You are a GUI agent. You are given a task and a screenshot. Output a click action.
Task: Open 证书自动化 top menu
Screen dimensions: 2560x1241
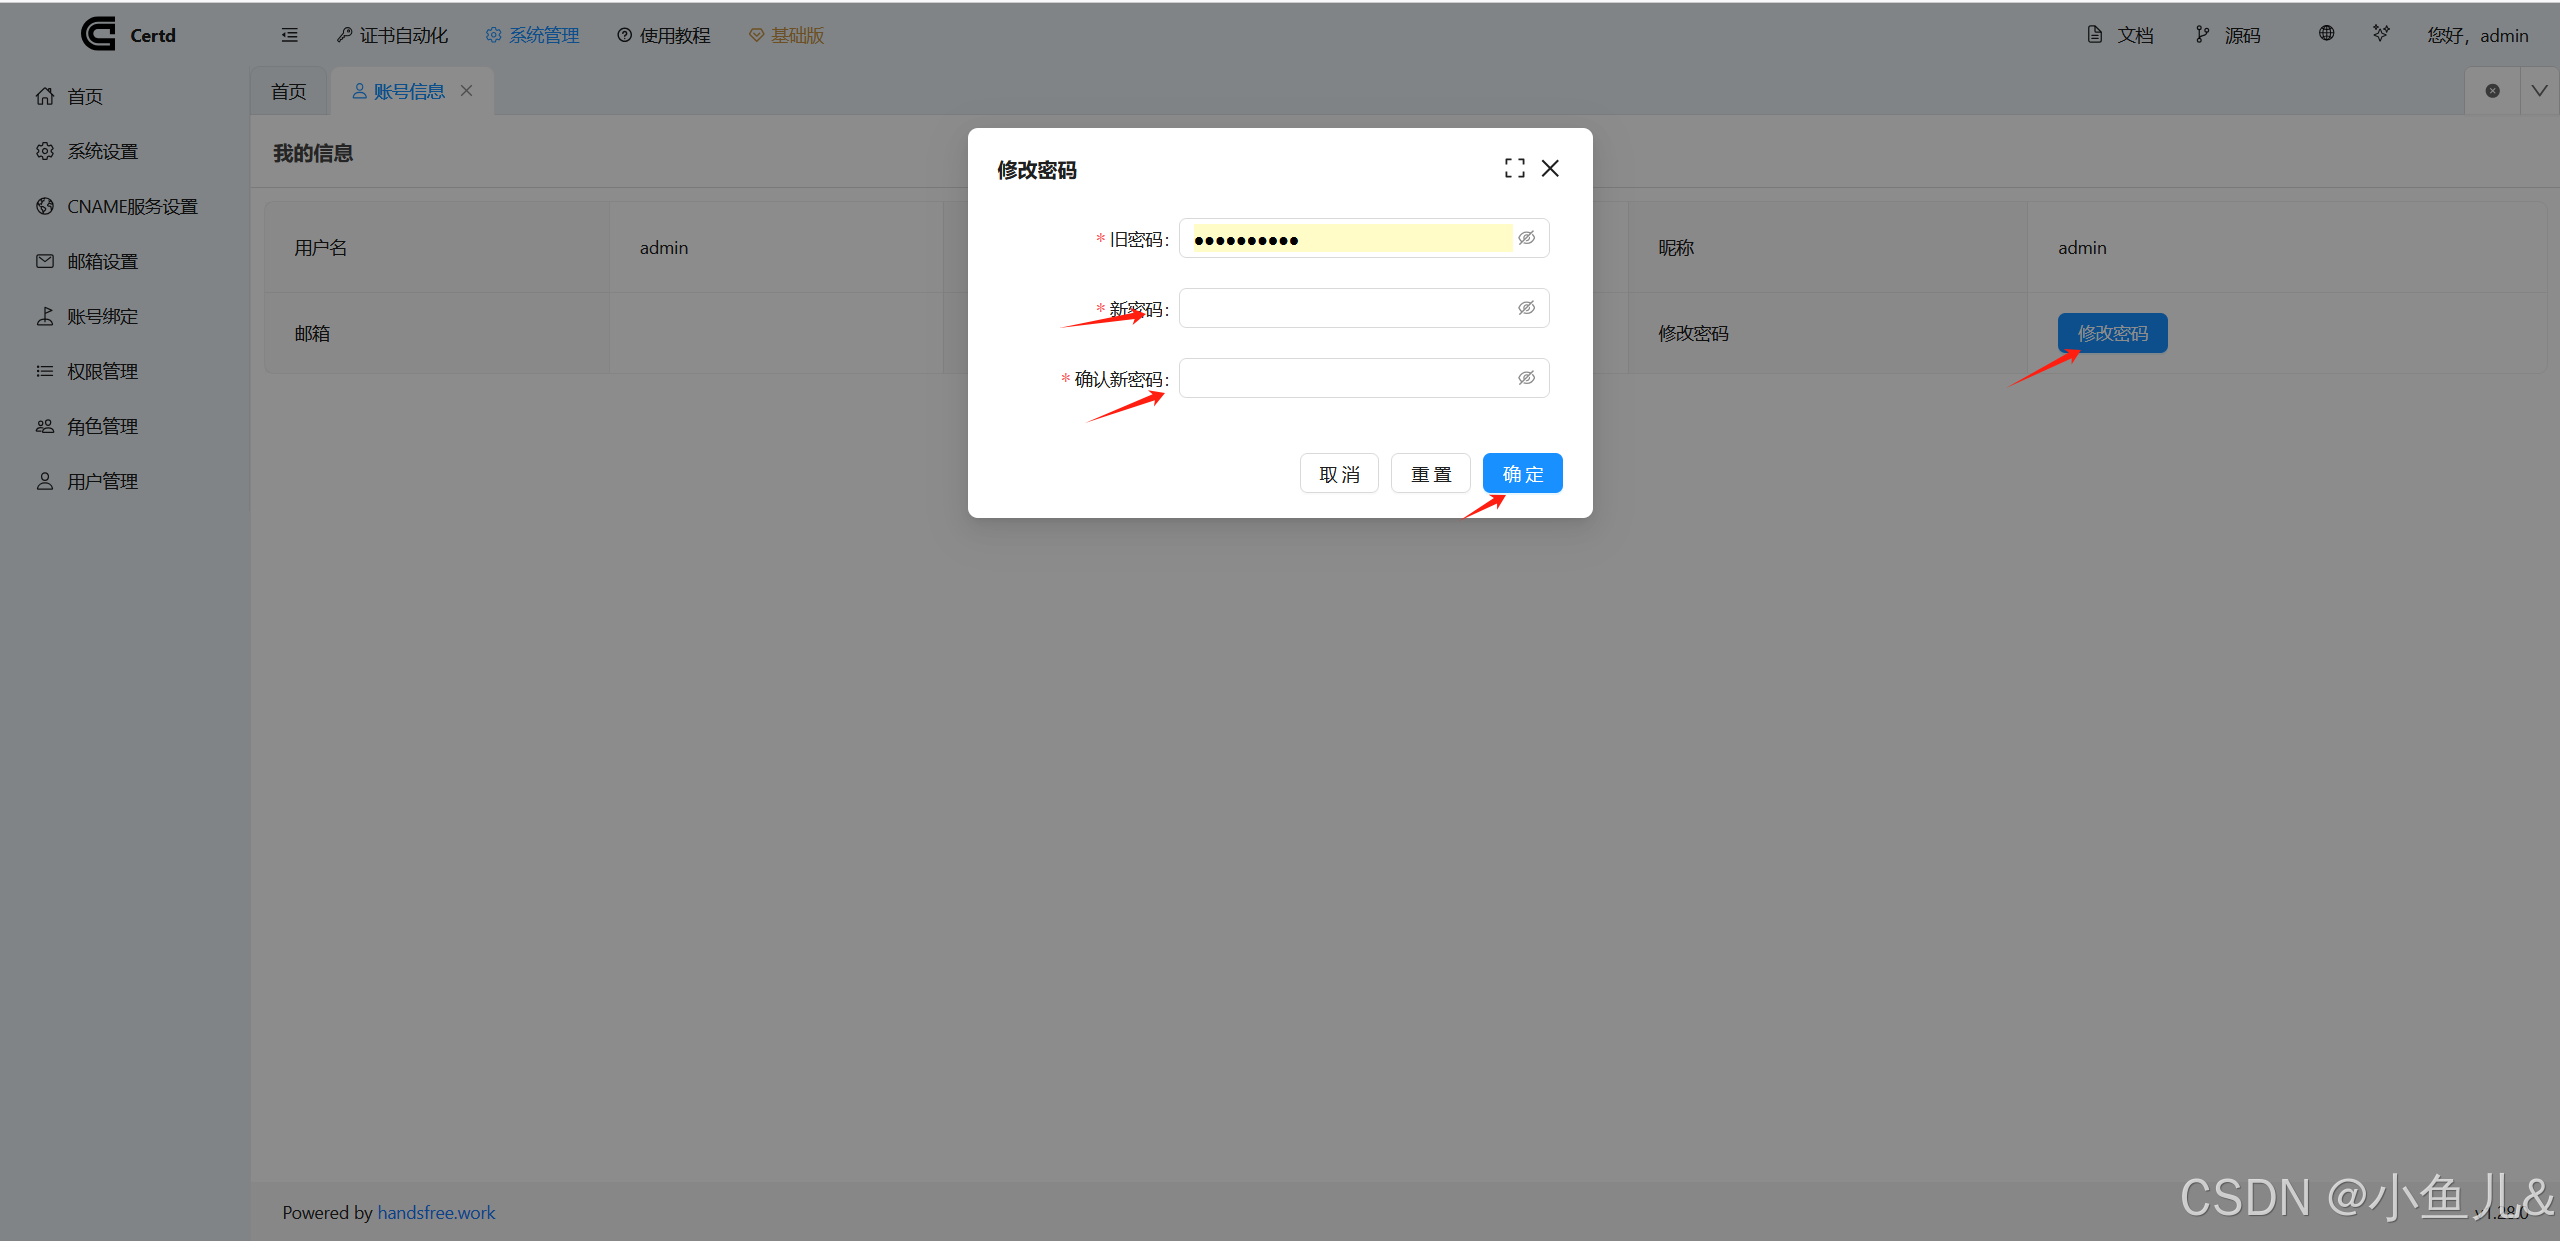click(x=393, y=35)
